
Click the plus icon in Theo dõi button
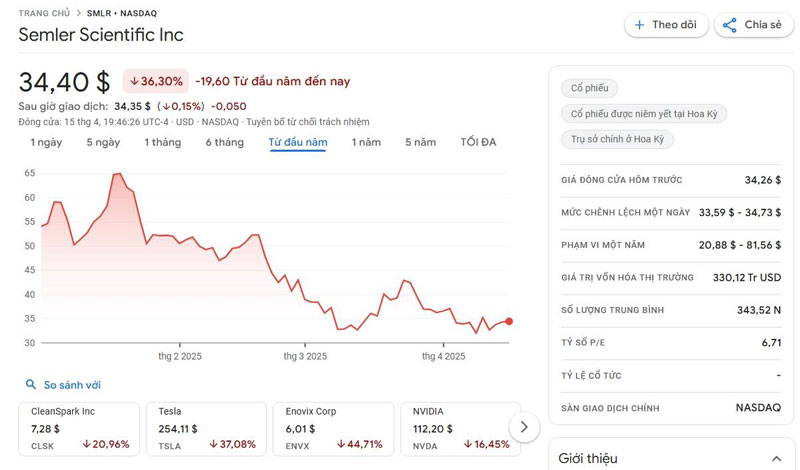click(x=639, y=25)
